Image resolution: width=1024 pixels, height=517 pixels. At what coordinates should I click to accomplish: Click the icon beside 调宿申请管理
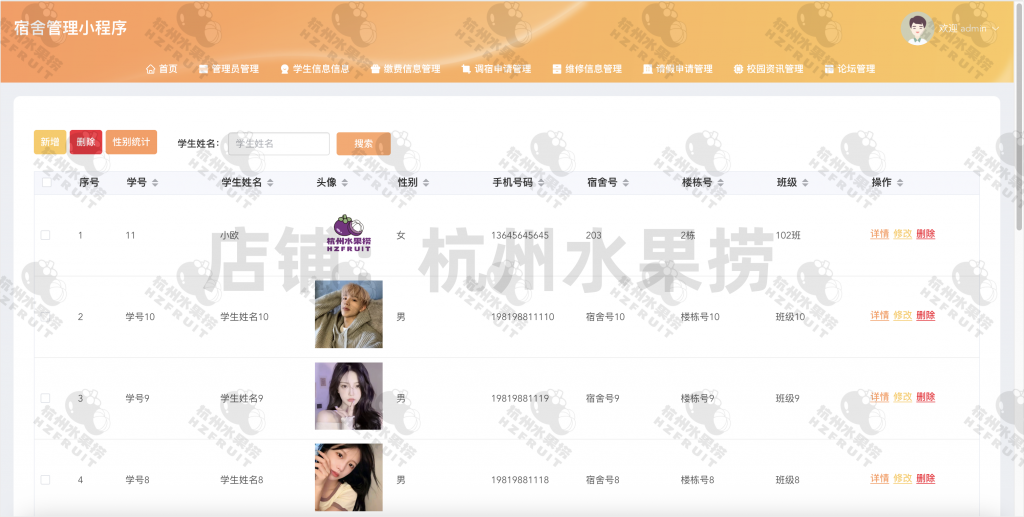(466, 69)
